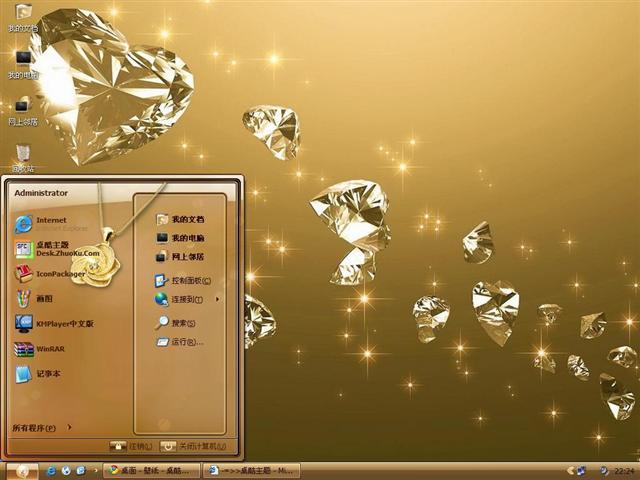Open Control Panel (控制面板)
The image size is (640, 480).
pyautogui.click(x=183, y=280)
